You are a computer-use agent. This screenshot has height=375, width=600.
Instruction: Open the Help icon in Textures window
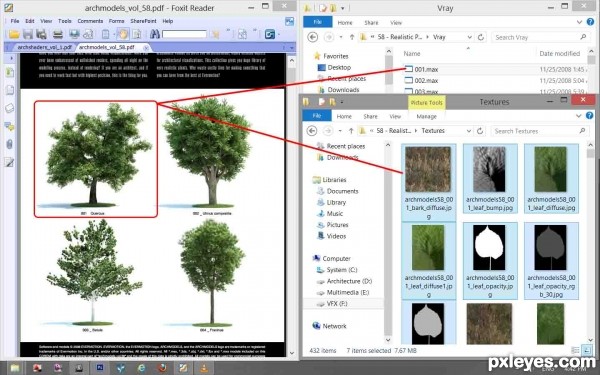click(x=590, y=116)
